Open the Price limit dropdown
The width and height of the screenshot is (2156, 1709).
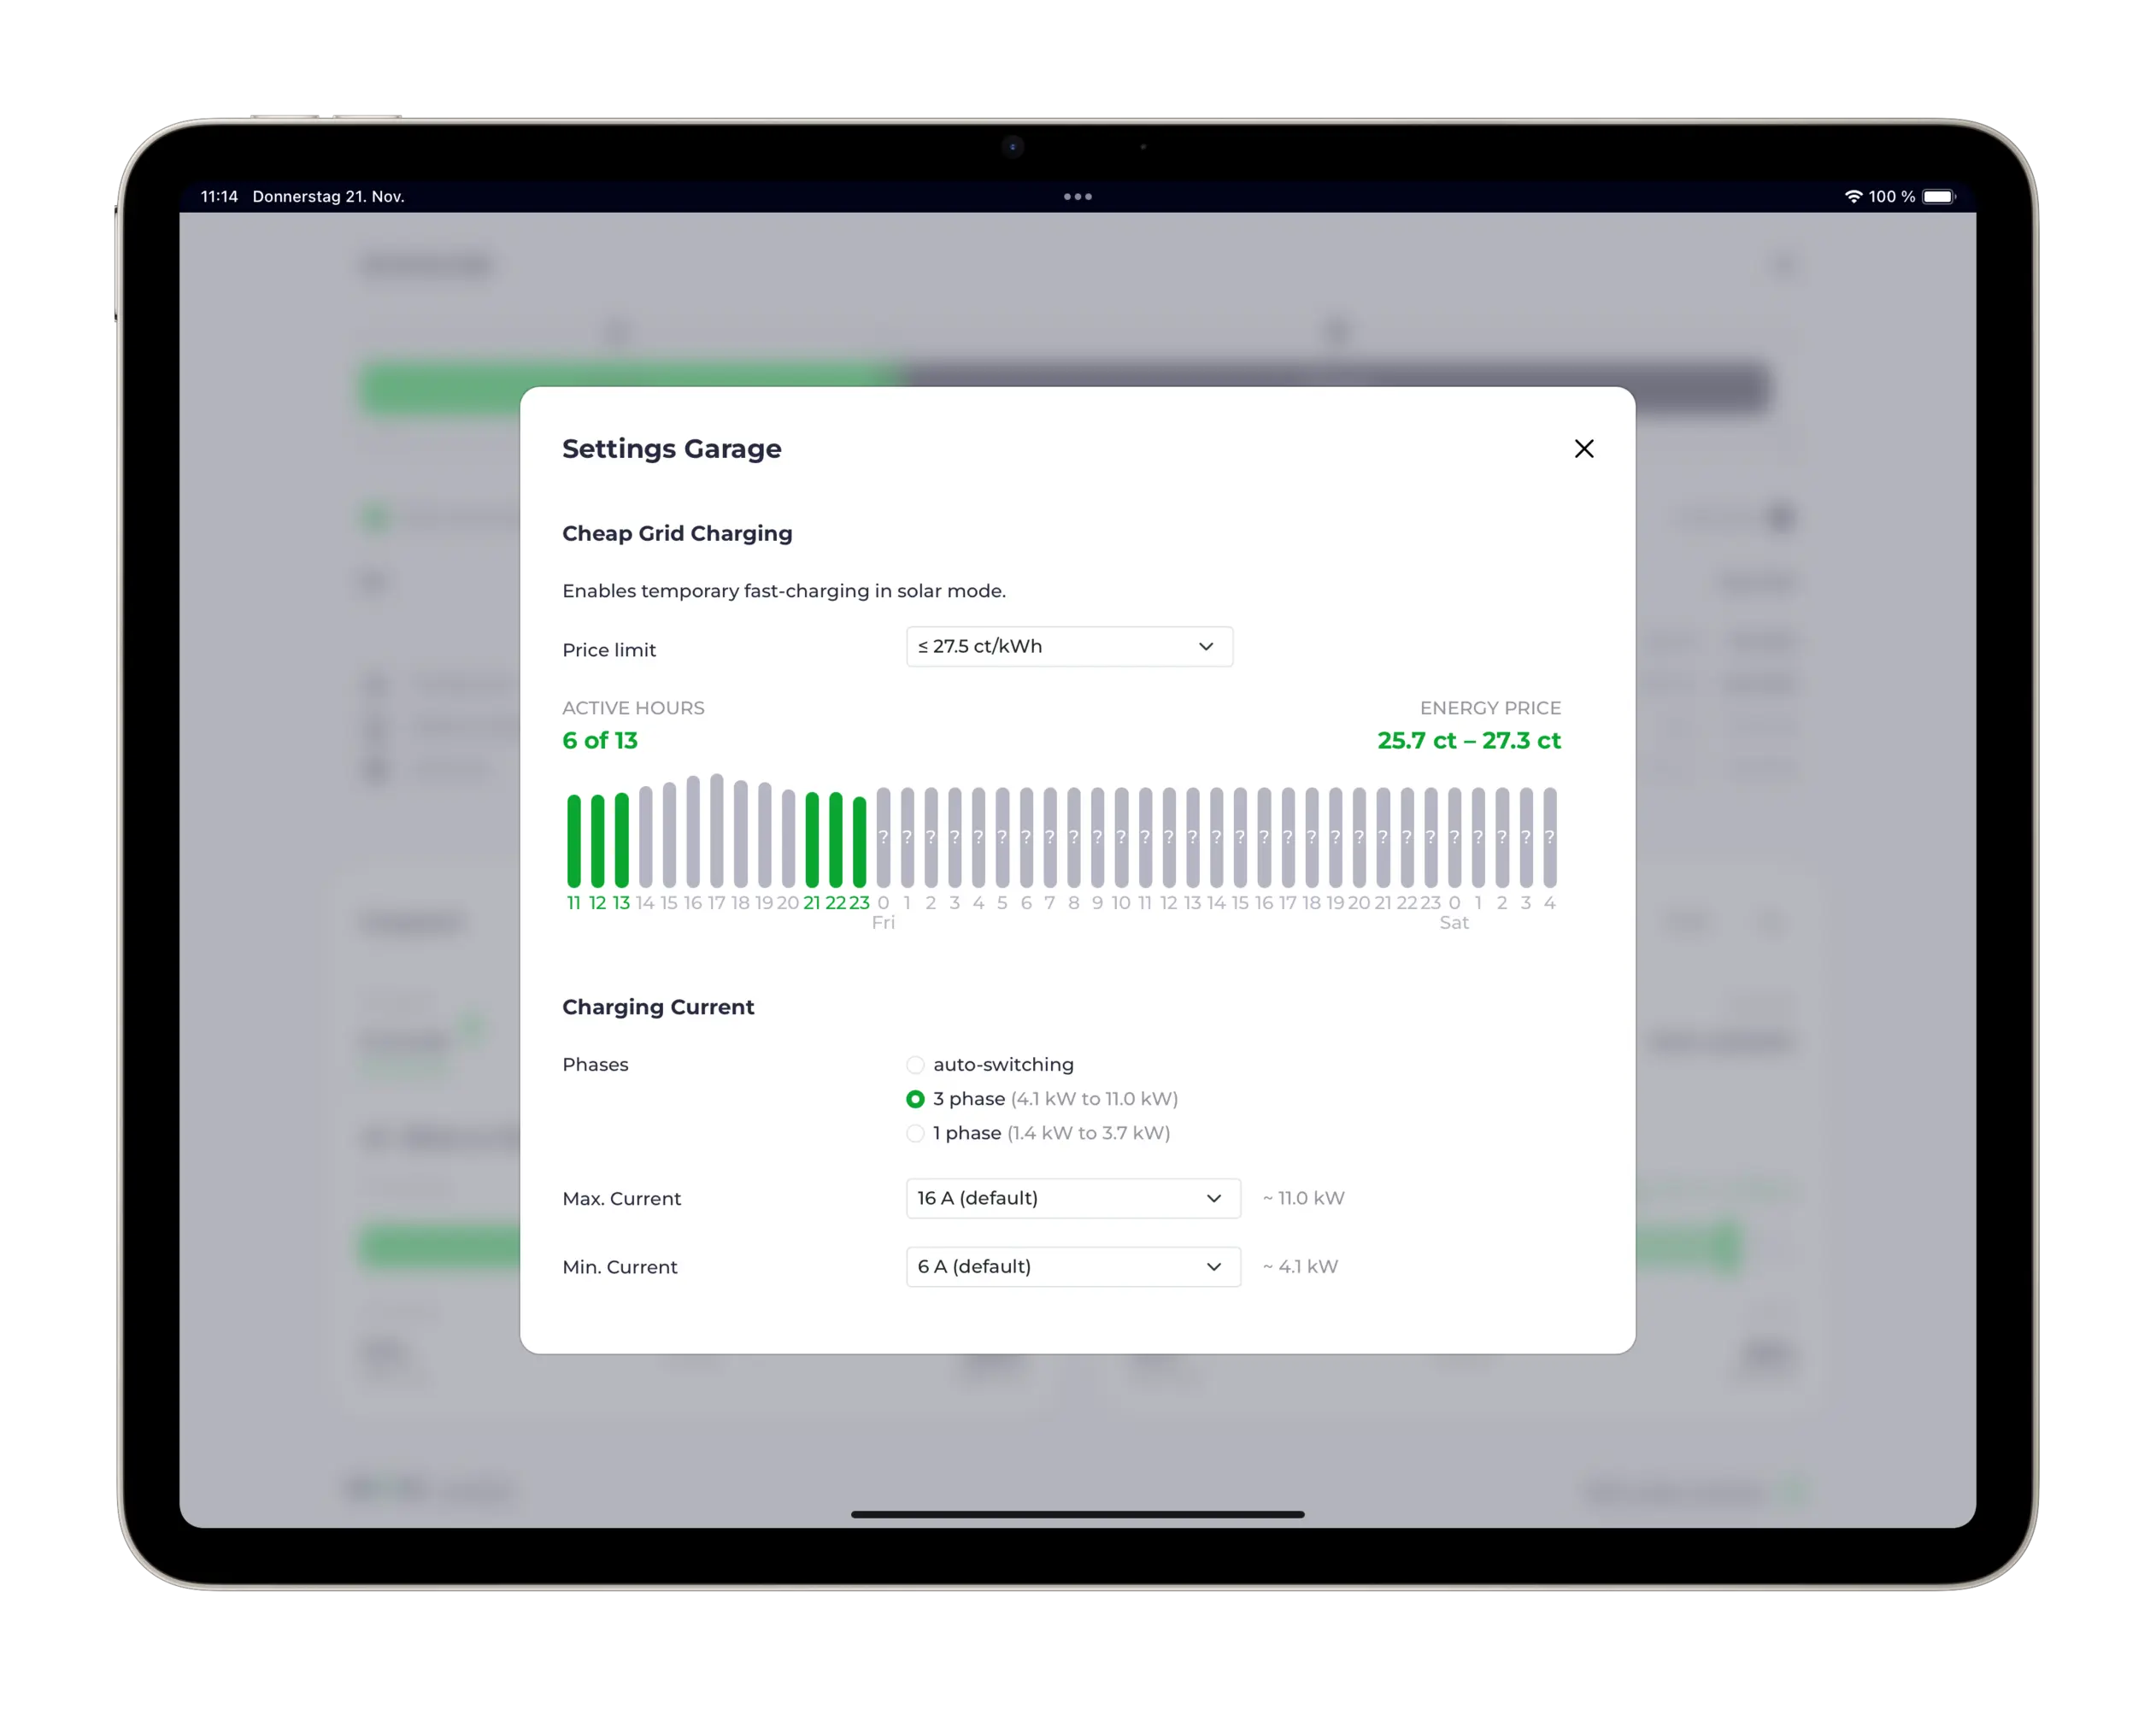click(x=1068, y=647)
